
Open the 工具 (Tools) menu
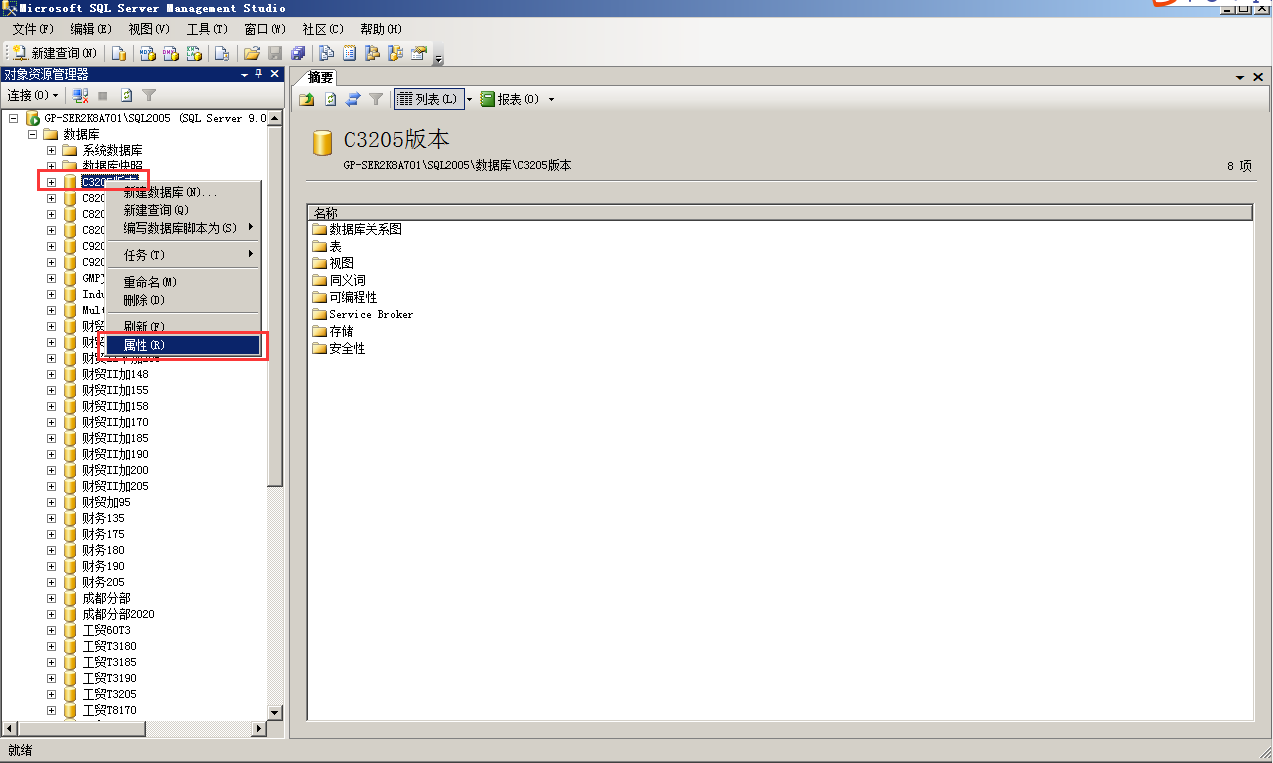click(207, 29)
